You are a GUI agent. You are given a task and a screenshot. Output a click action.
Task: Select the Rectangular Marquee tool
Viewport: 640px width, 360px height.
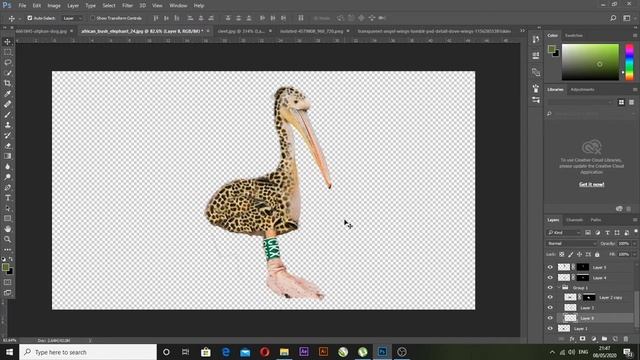(x=7, y=52)
